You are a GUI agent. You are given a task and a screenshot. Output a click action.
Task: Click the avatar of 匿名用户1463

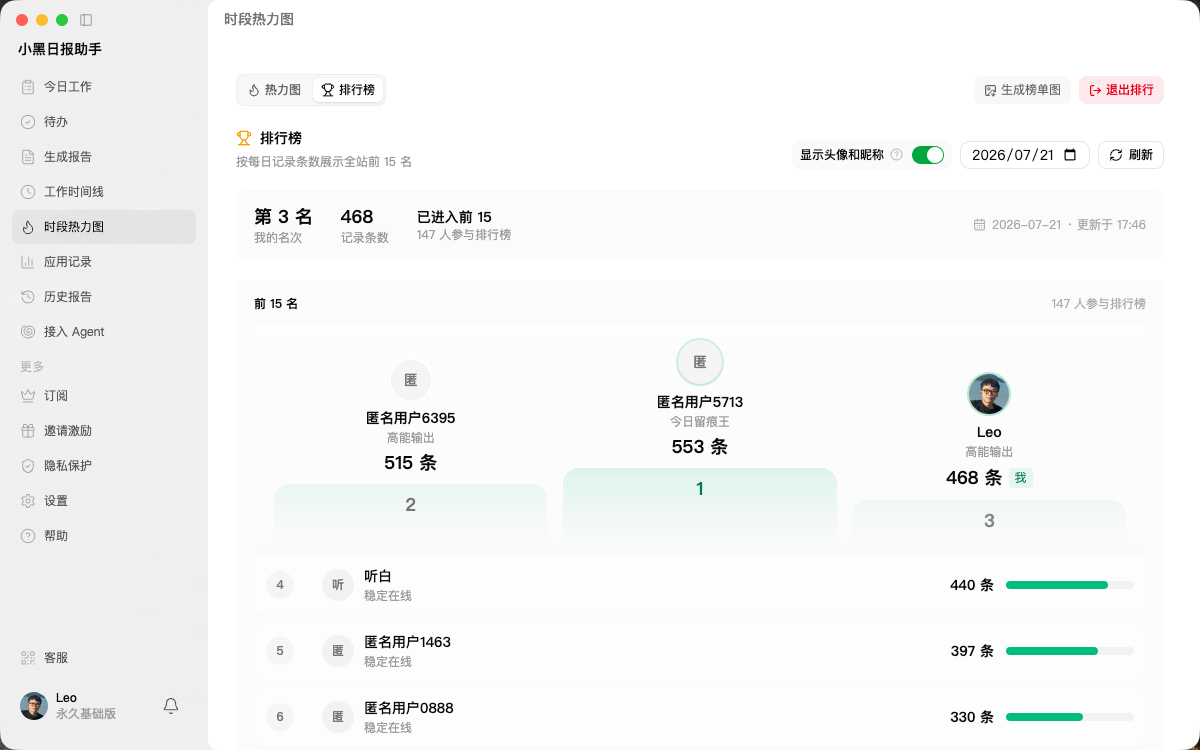(x=338, y=651)
